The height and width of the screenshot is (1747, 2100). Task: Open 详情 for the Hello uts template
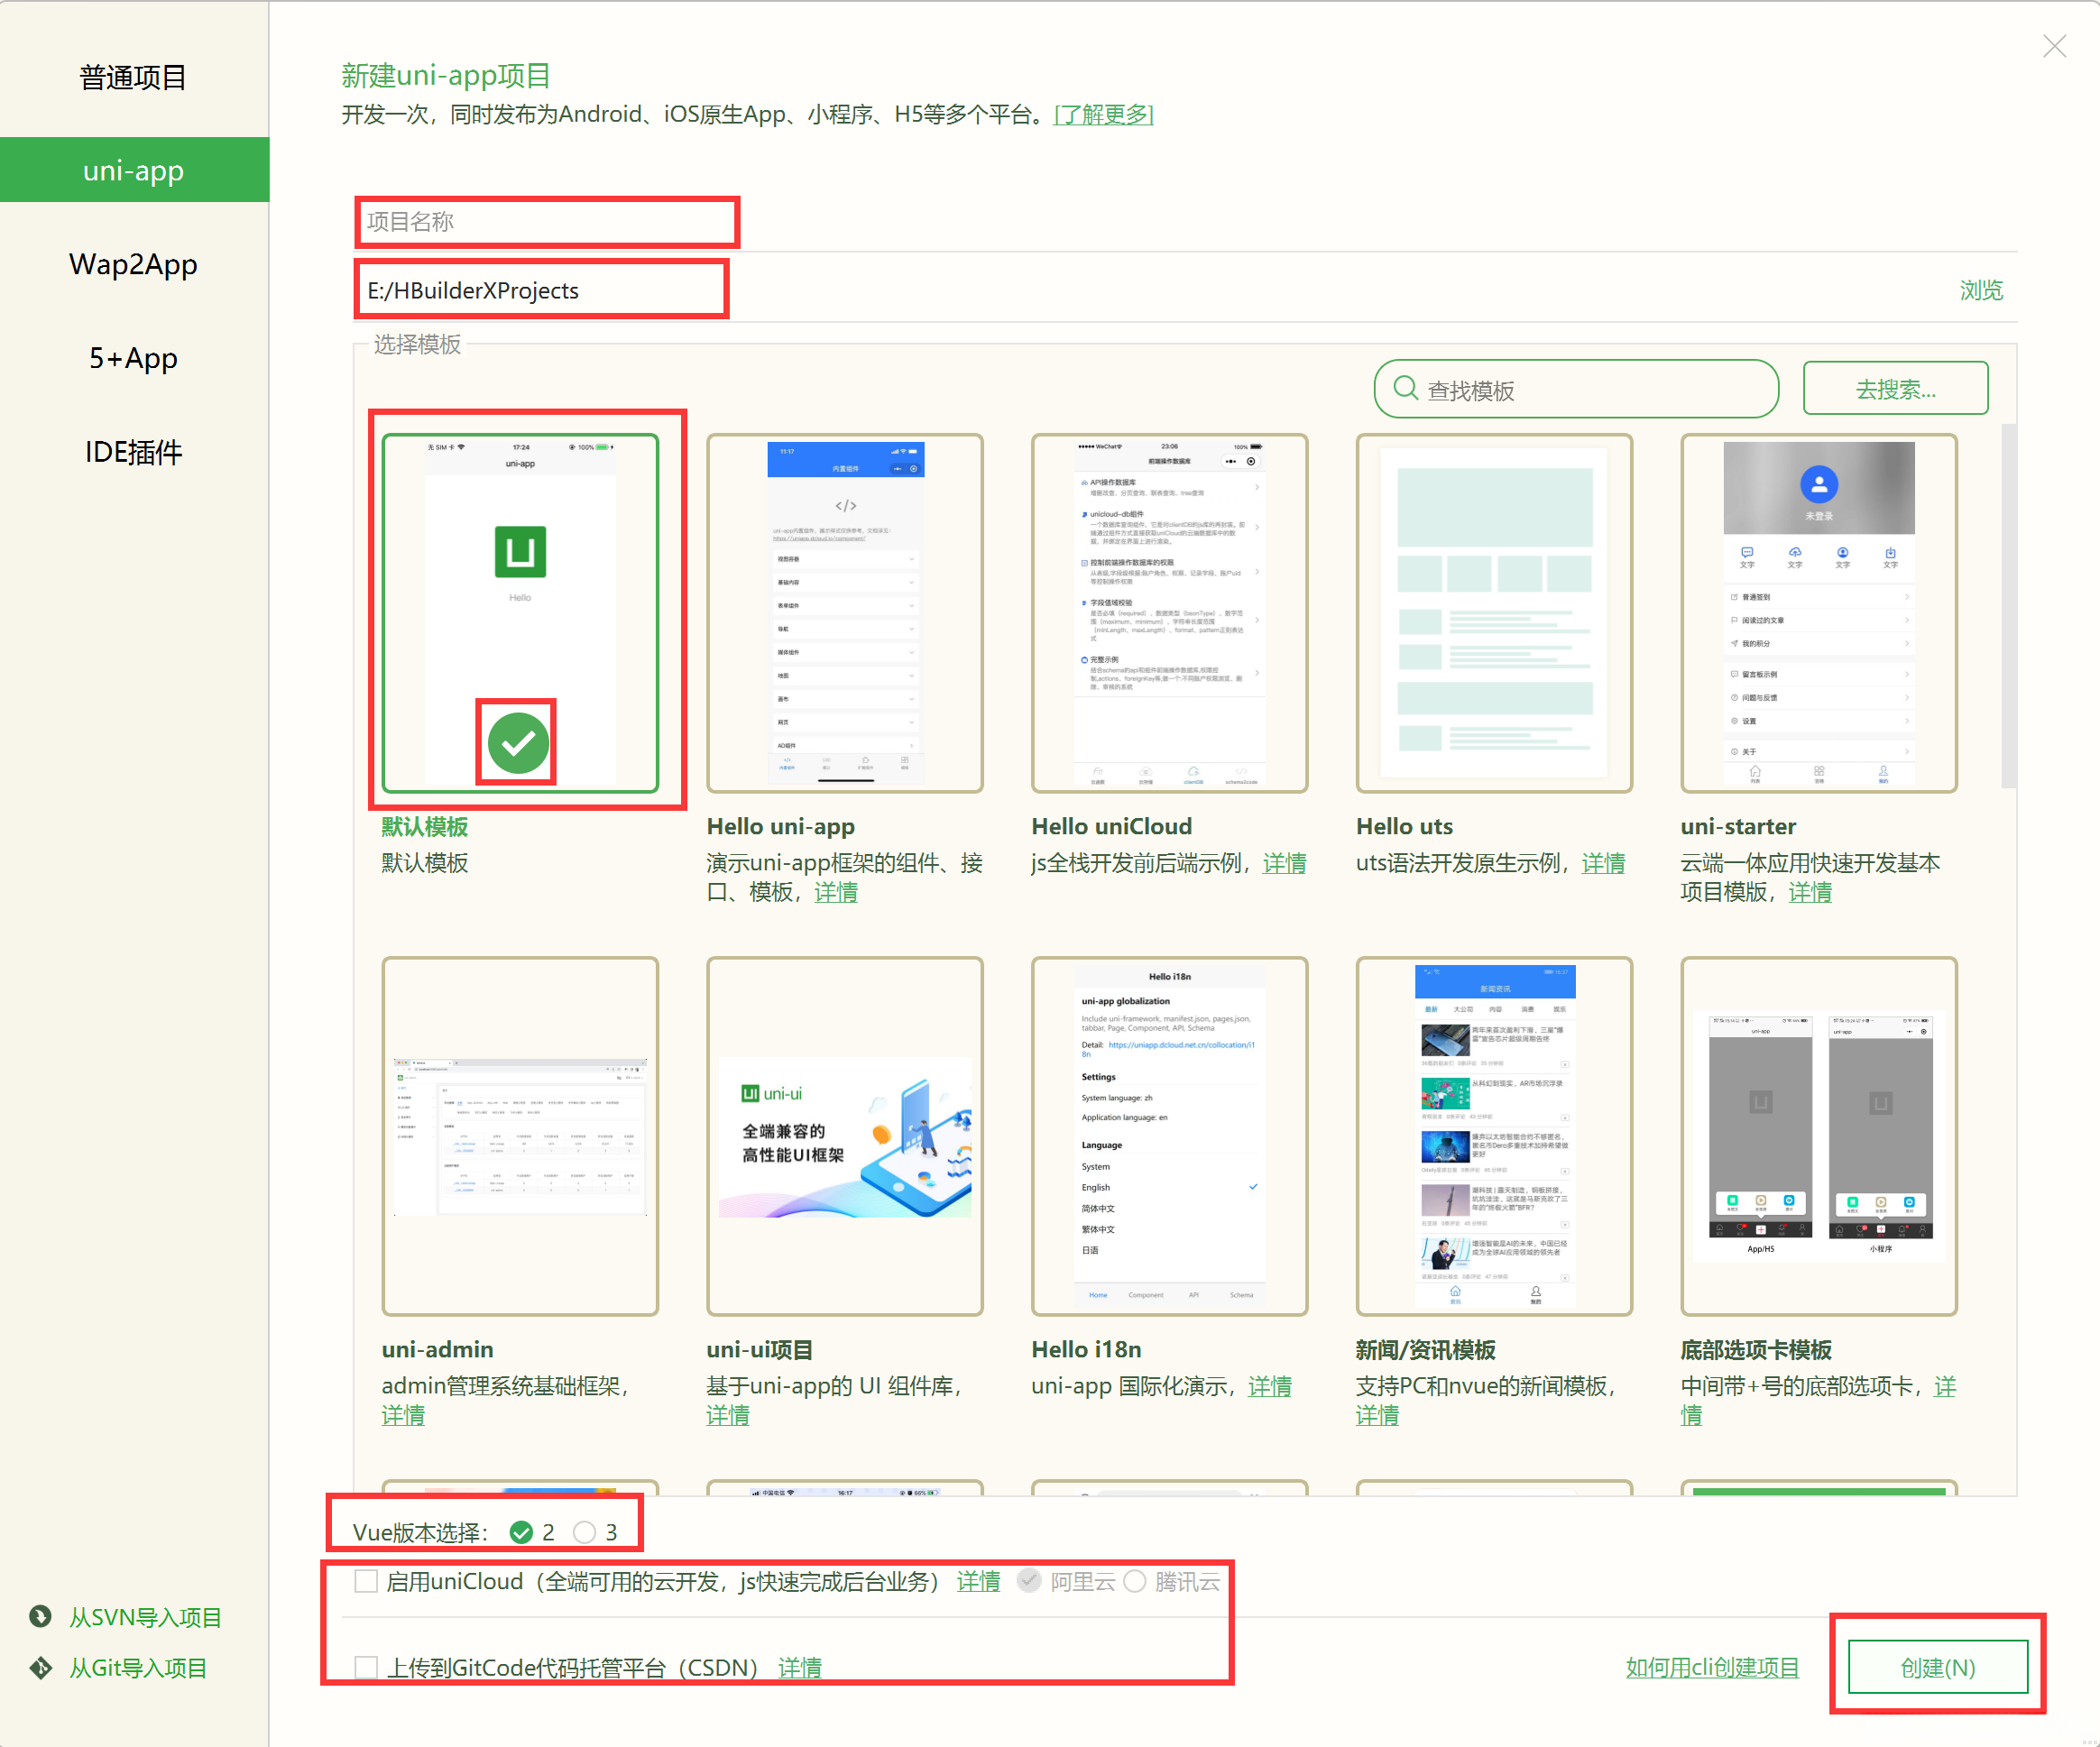coord(1604,863)
